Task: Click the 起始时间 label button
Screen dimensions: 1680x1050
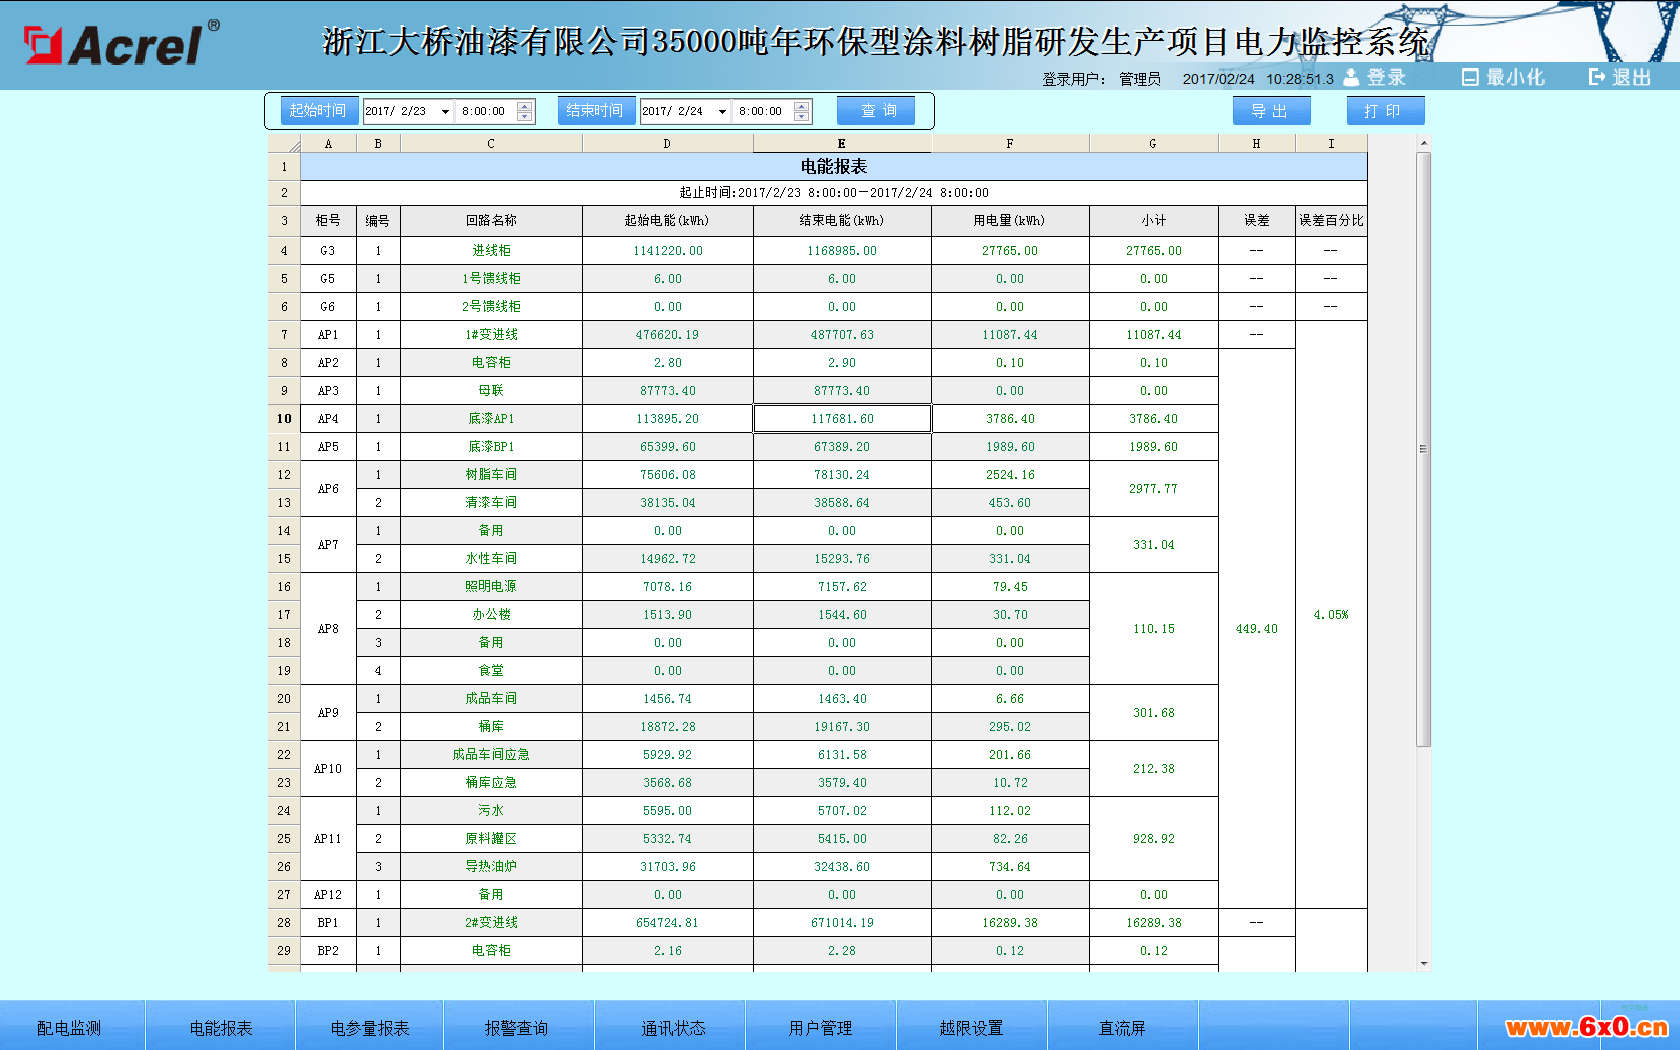Action: pos(318,111)
